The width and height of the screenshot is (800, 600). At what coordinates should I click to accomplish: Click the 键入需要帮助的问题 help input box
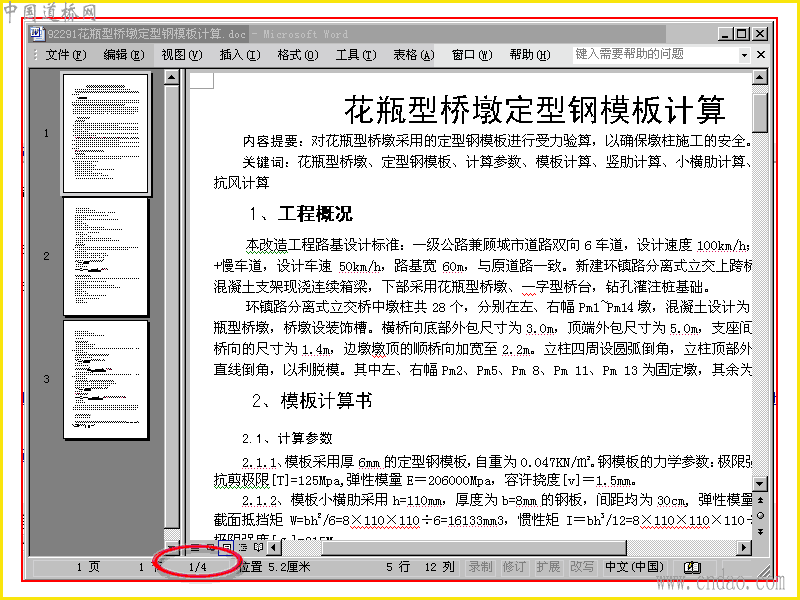click(x=656, y=55)
